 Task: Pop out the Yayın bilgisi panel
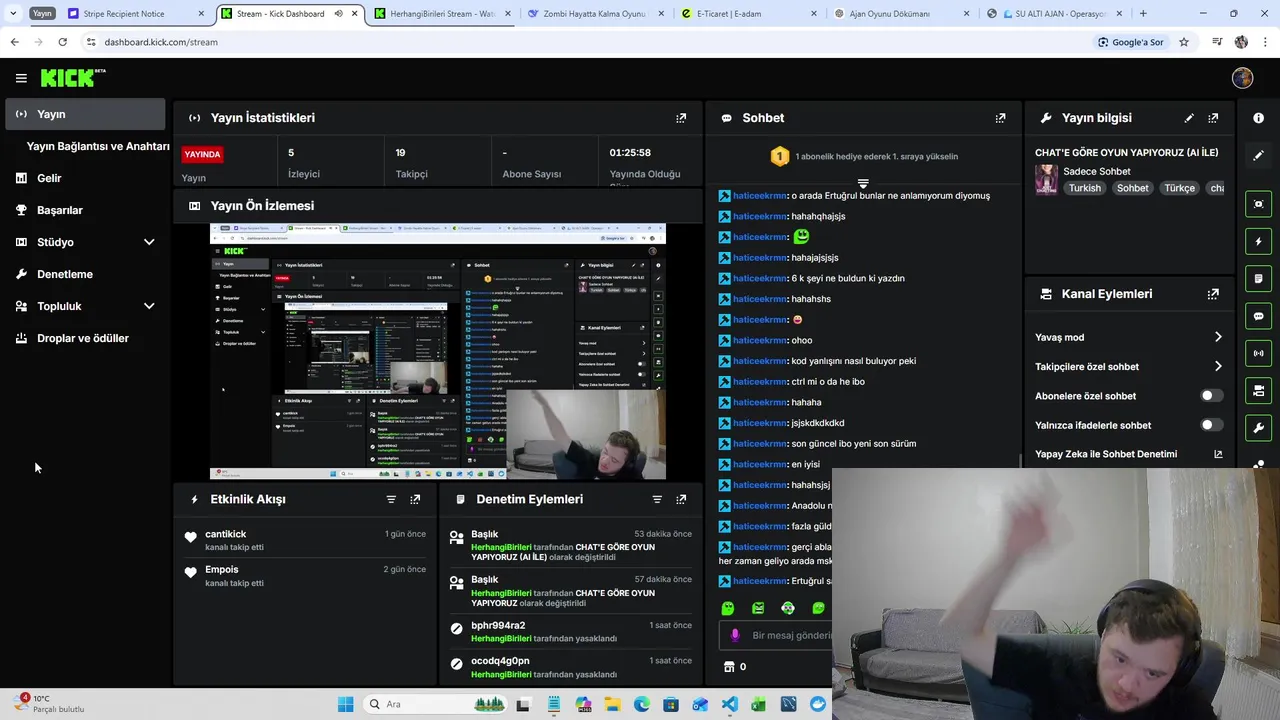pyautogui.click(x=1213, y=118)
